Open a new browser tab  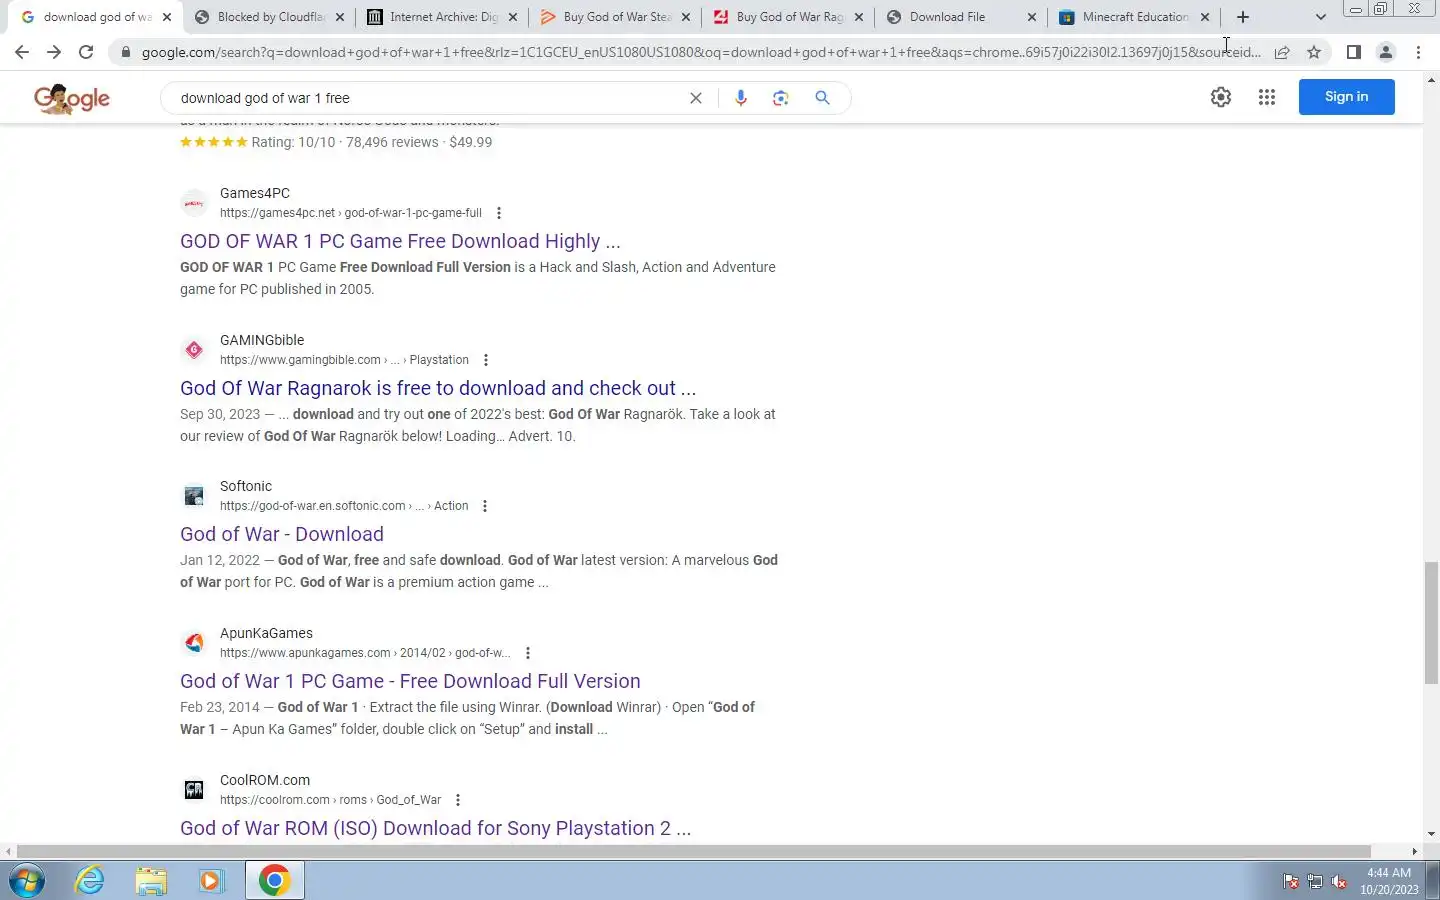(x=1243, y=17)
